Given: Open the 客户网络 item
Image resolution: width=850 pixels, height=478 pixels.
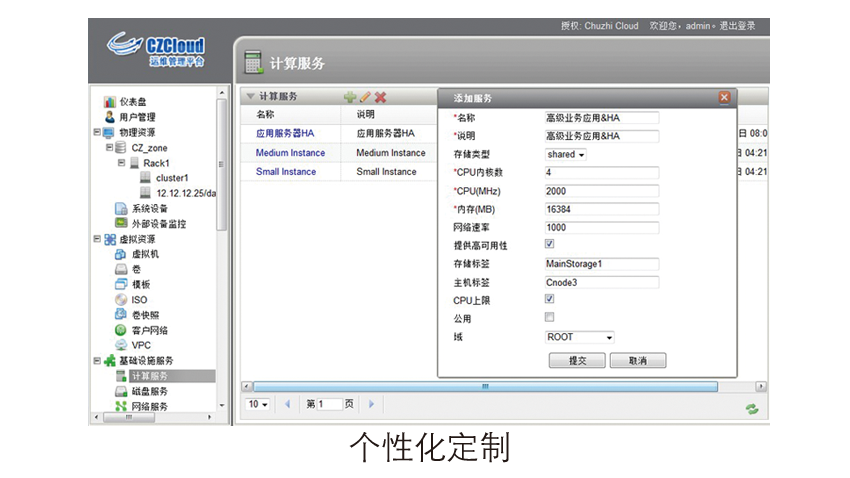Looking at the screenshot, I should [150, 330].
